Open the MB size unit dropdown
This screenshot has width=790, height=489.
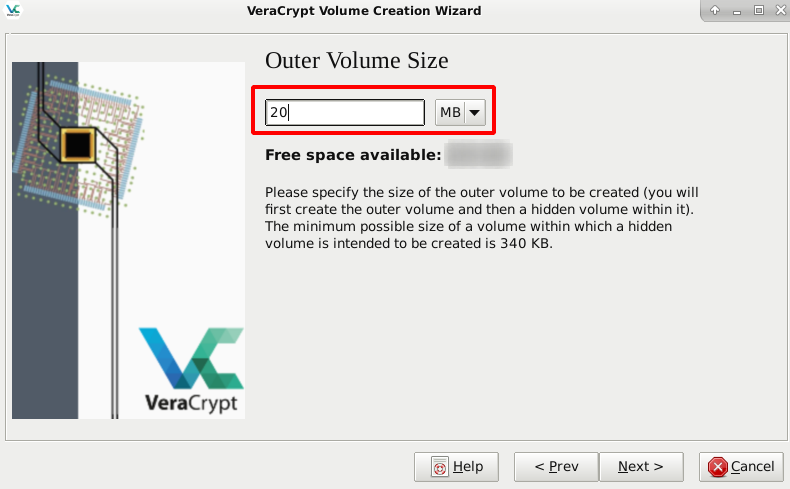[460, 112]
